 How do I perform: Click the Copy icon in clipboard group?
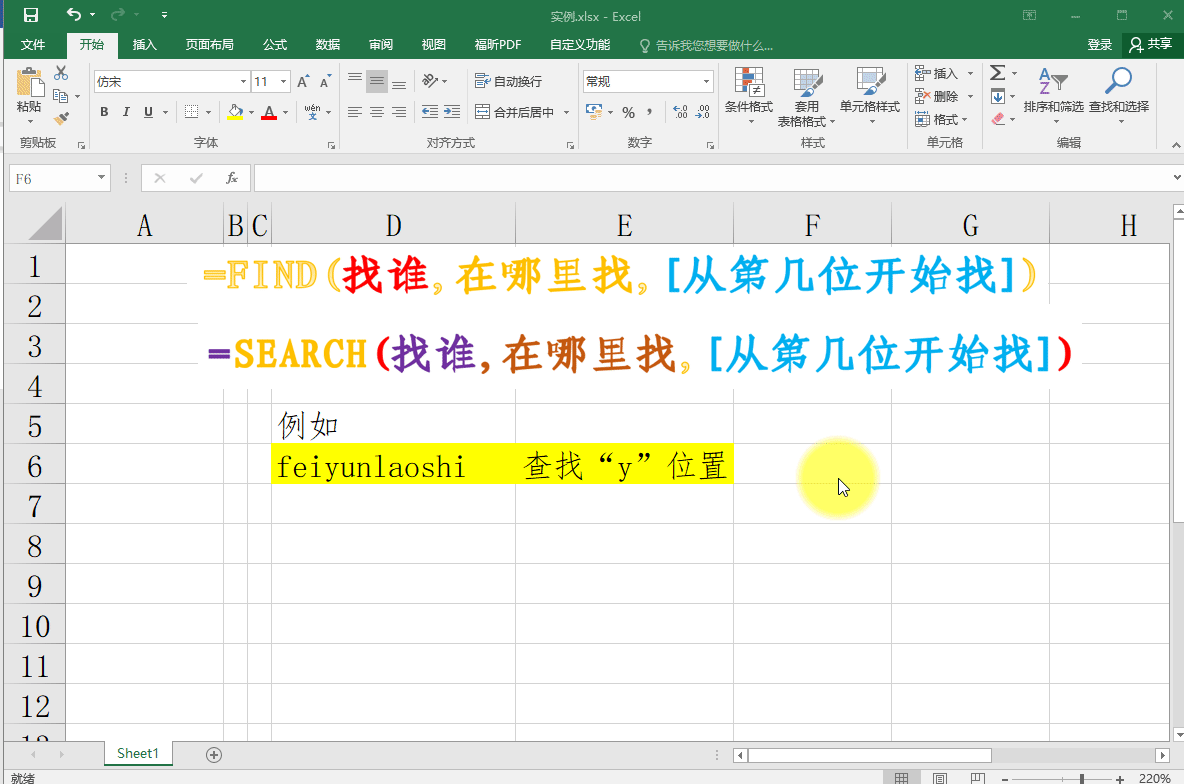click(60, 96)
